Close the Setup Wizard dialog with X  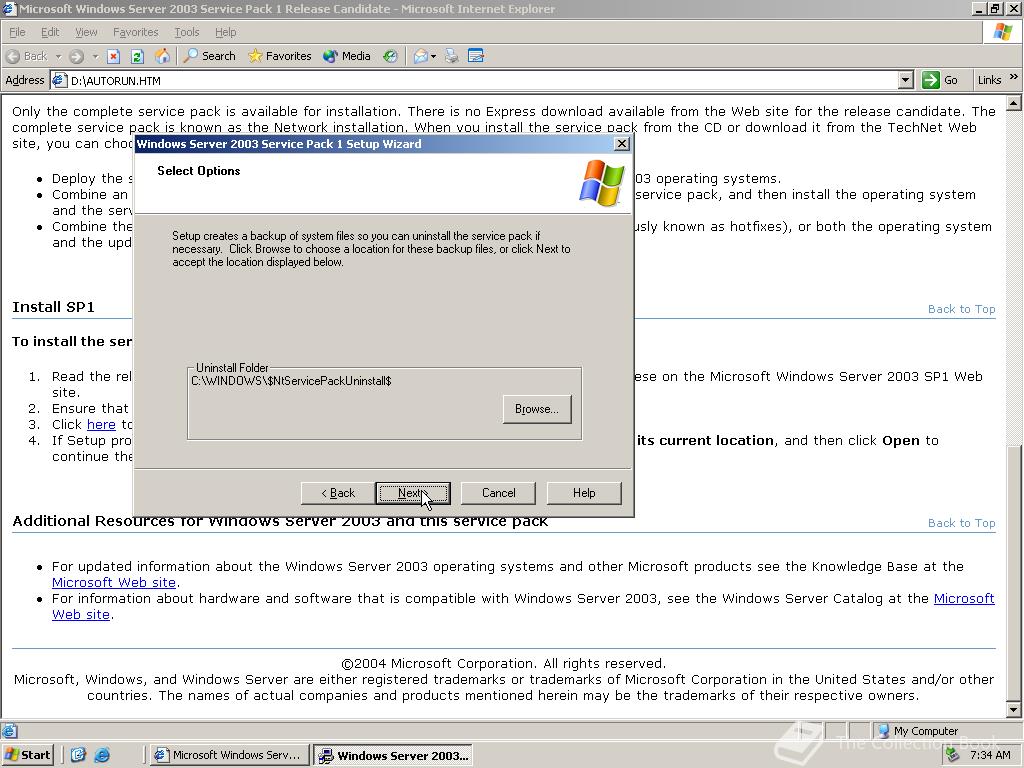click(x=622, y=144)
